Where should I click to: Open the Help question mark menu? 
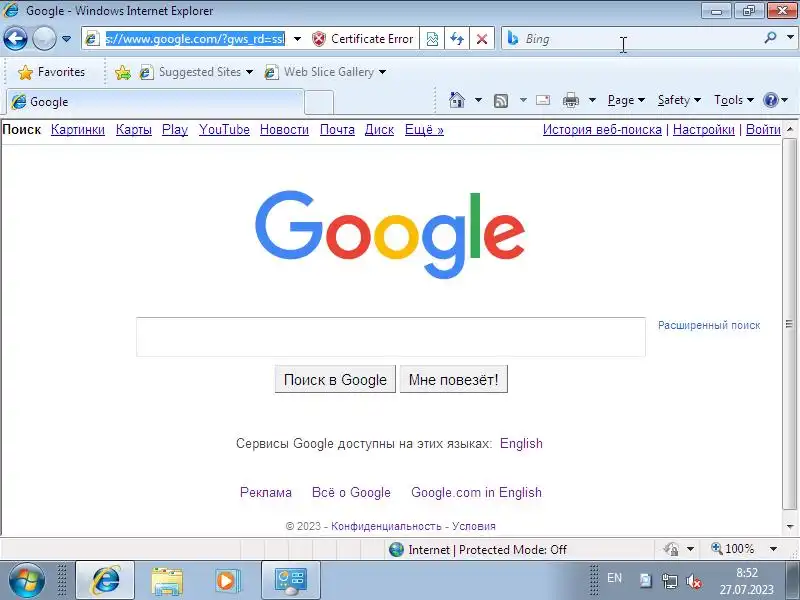pyautogui.click(x=776, y=100)
